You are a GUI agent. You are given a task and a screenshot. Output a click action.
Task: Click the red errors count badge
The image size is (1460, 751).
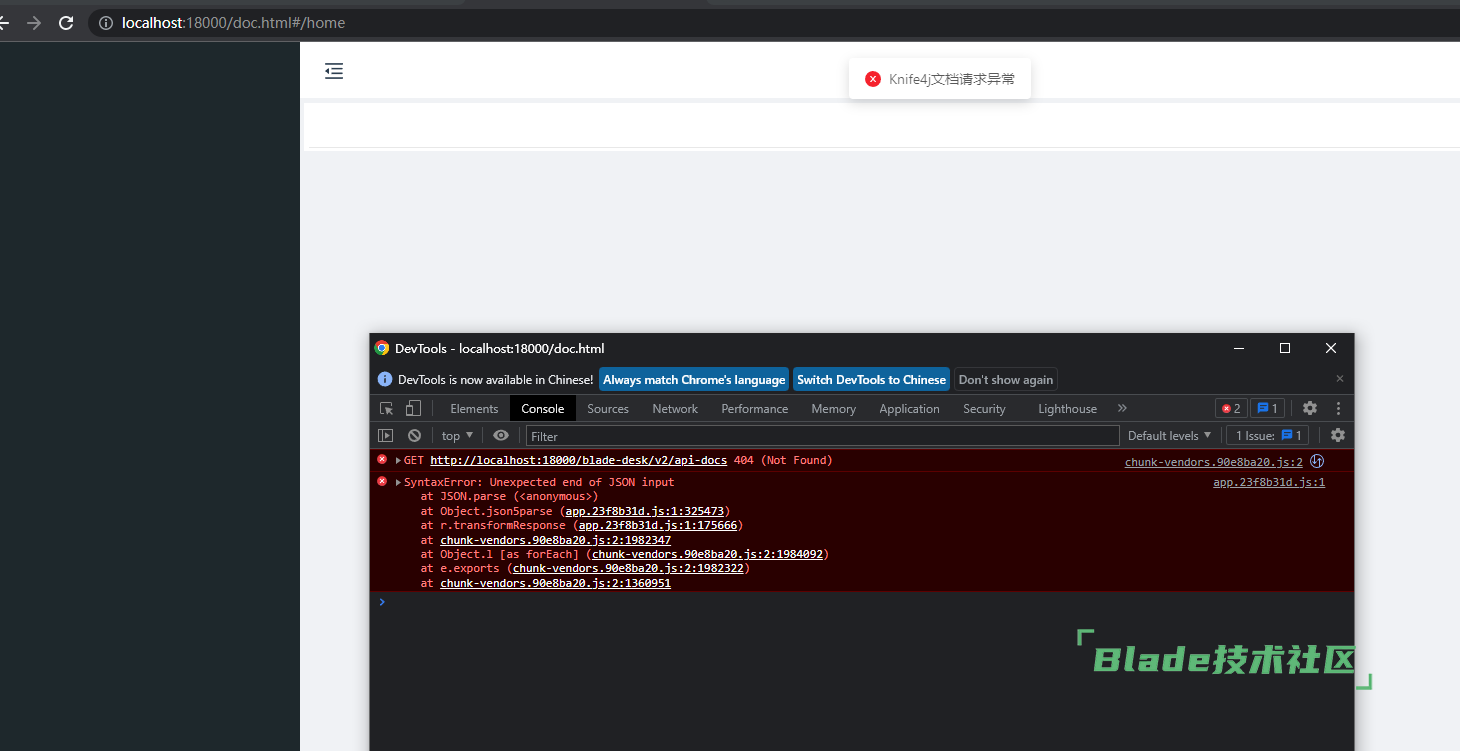tap(1231, 408)
